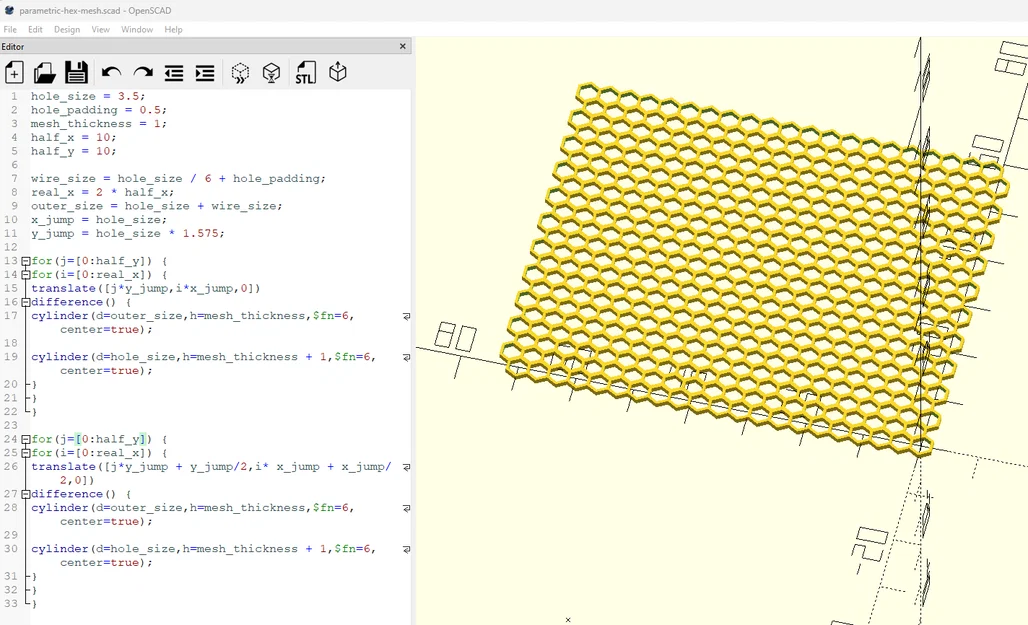1028x625 pixels.
Task: Click the New file icon in editor toolbar
Action: click(14, 73)
